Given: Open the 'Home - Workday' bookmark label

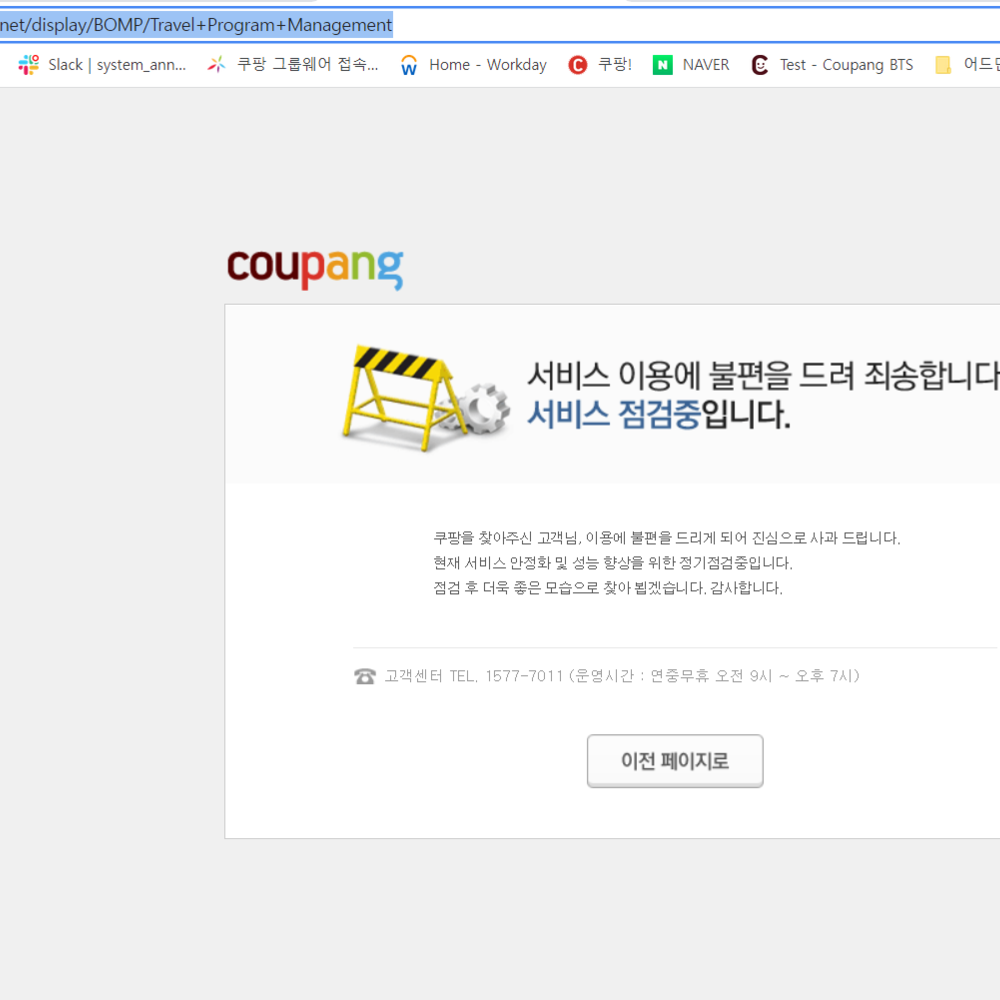Looking at the screenshot, I should click(487, 65).
